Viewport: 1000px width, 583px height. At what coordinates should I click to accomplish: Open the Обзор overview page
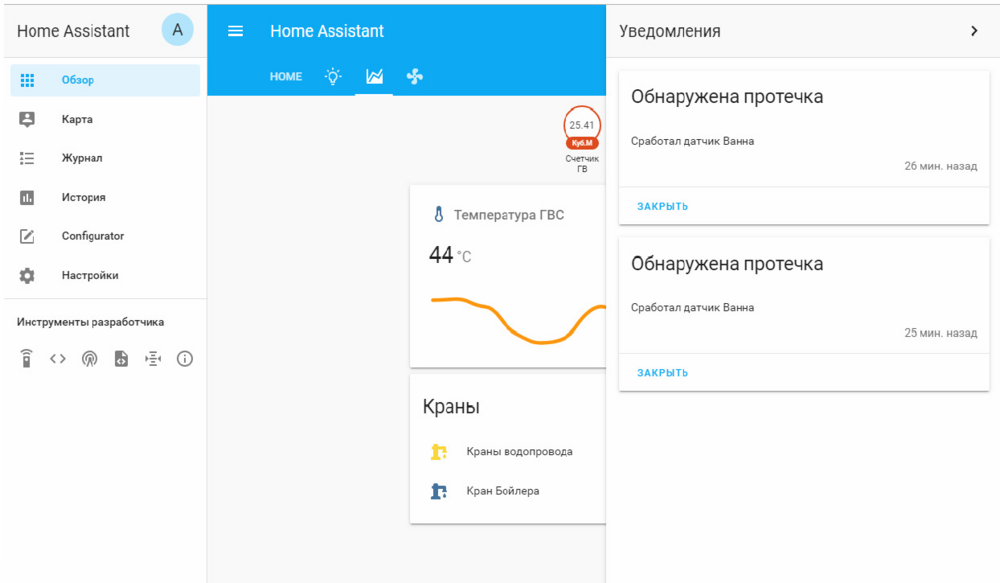pos(105,80)
